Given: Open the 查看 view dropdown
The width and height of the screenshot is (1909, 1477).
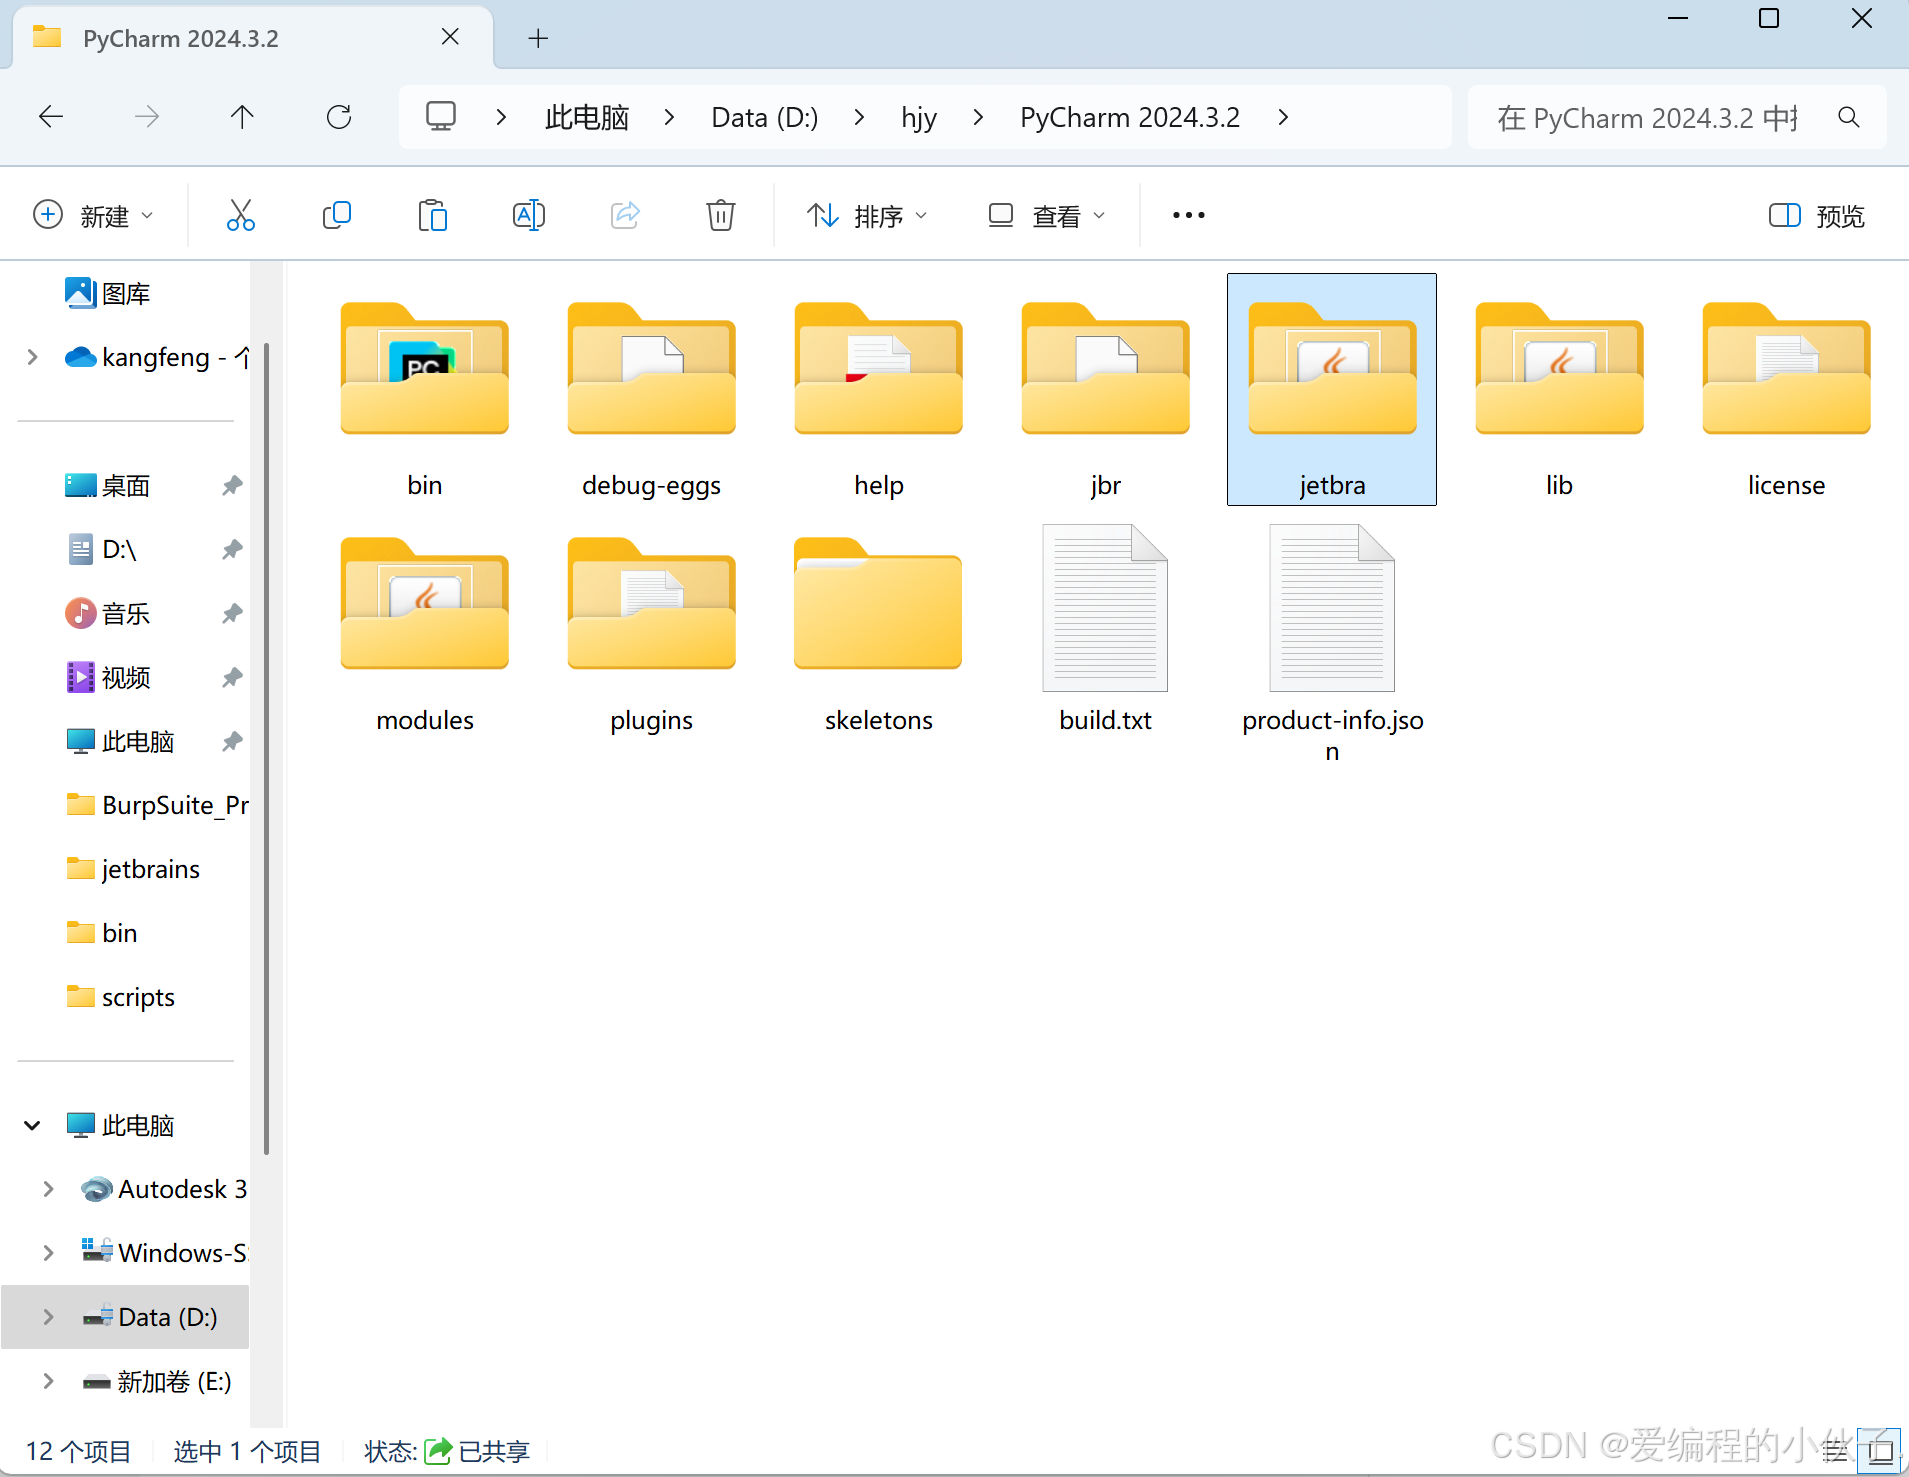Looking at the screenshot, I should [1047, 216].
